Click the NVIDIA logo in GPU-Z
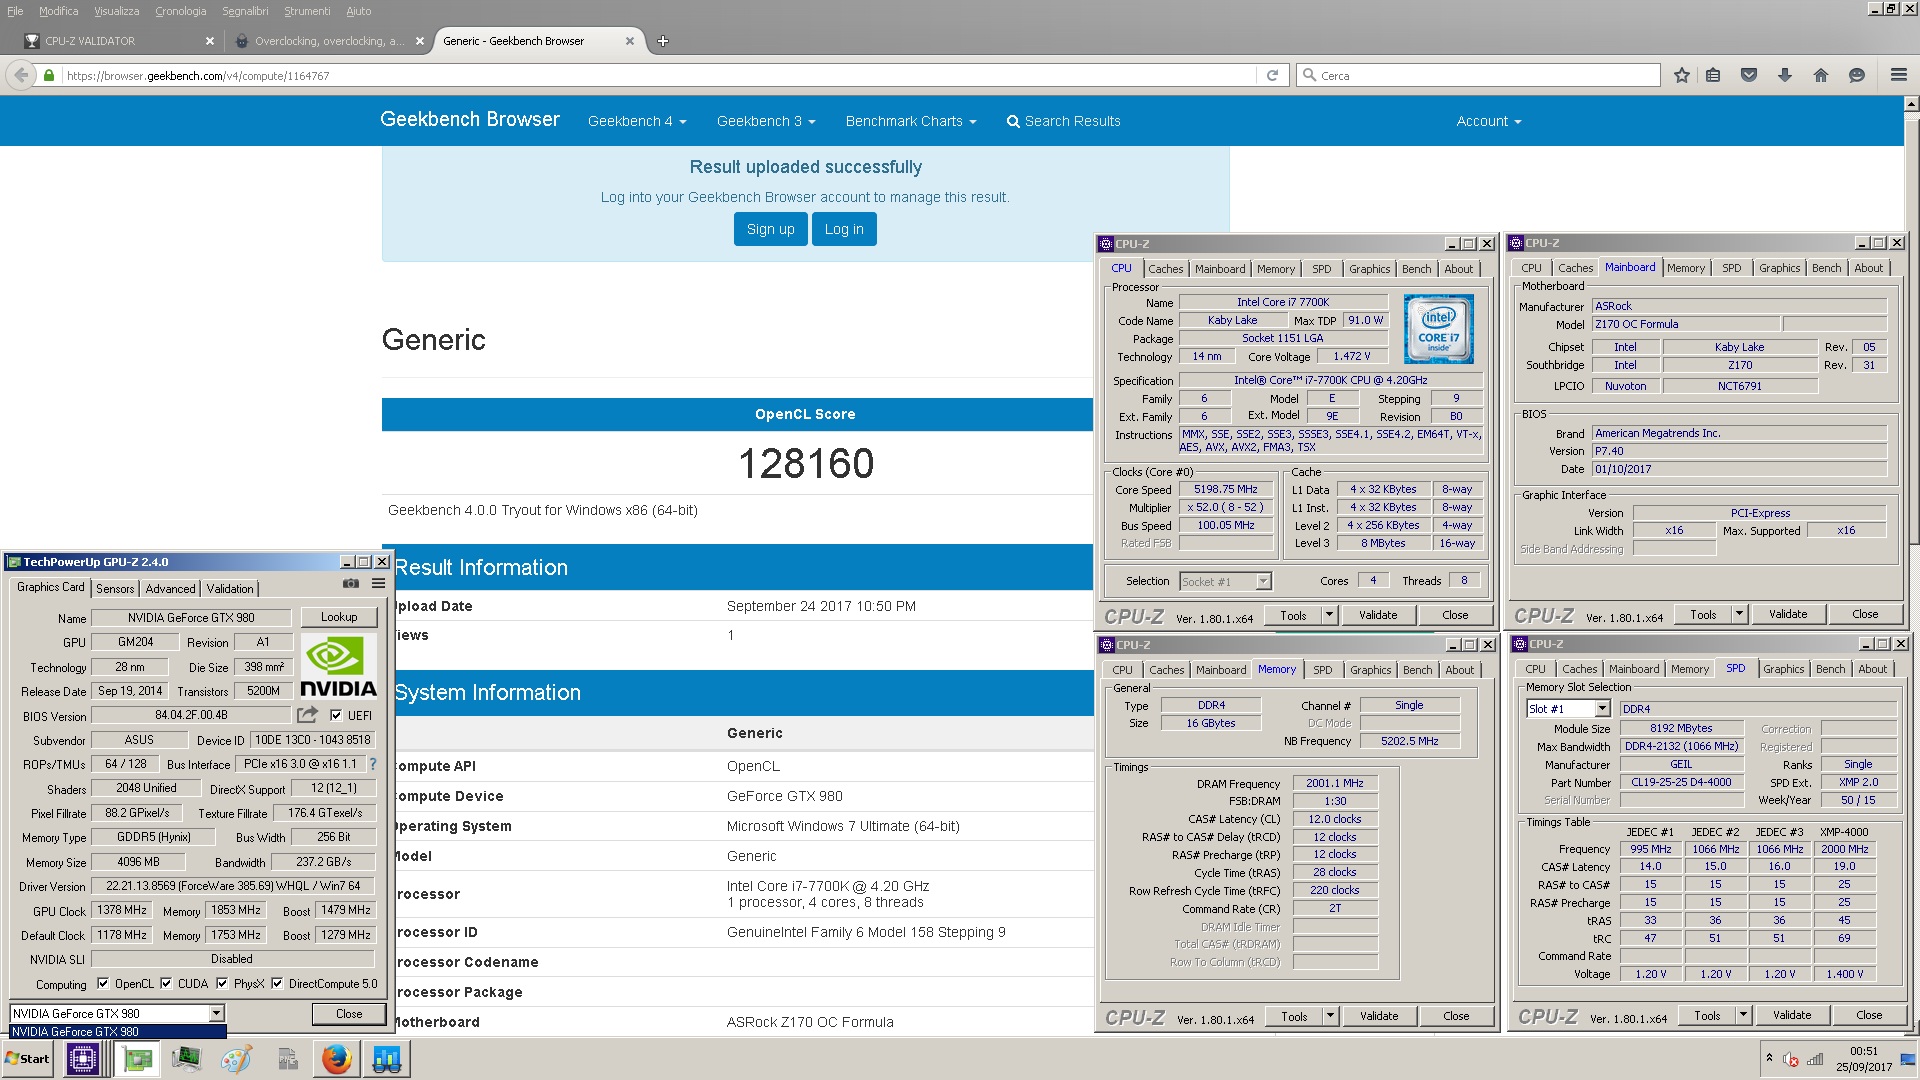The image size is (1920, 1080). pos(338,666)
